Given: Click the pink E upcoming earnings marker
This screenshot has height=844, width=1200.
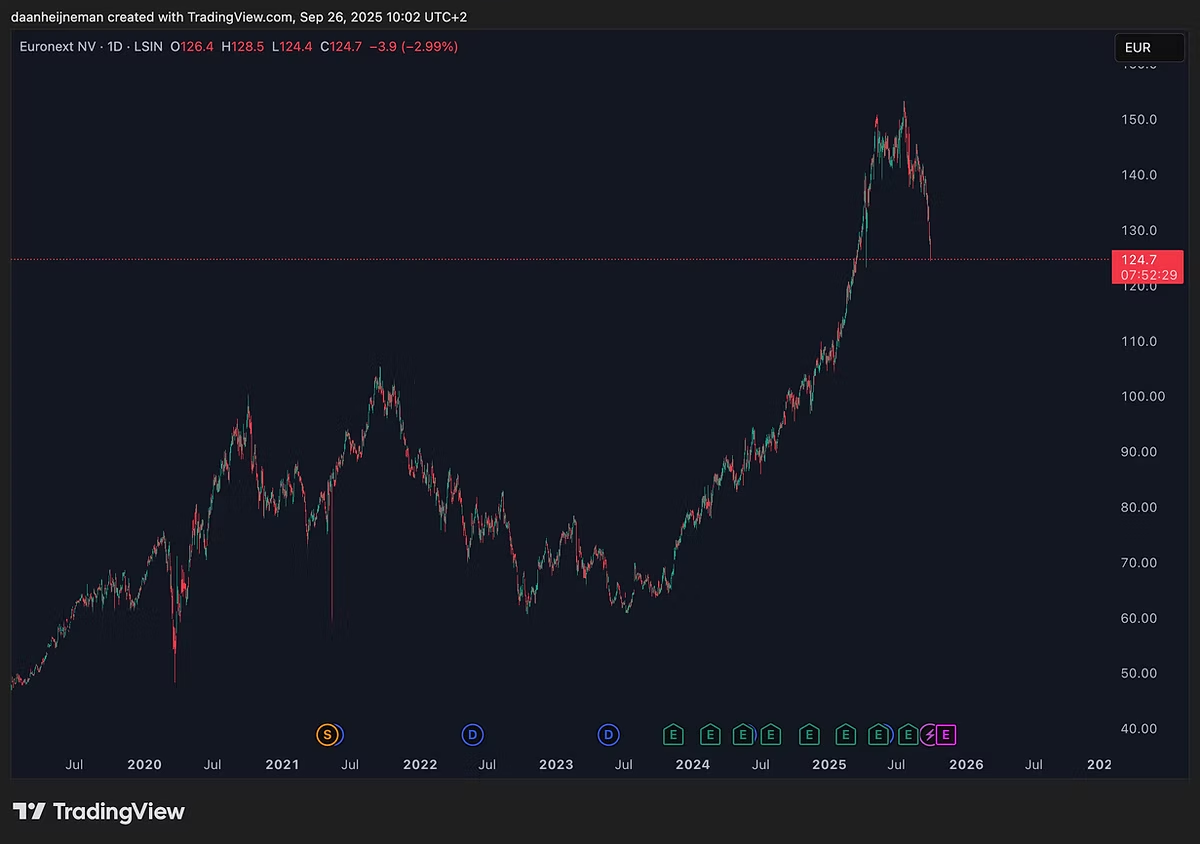Looking at the screenshot, I should 947,735.
